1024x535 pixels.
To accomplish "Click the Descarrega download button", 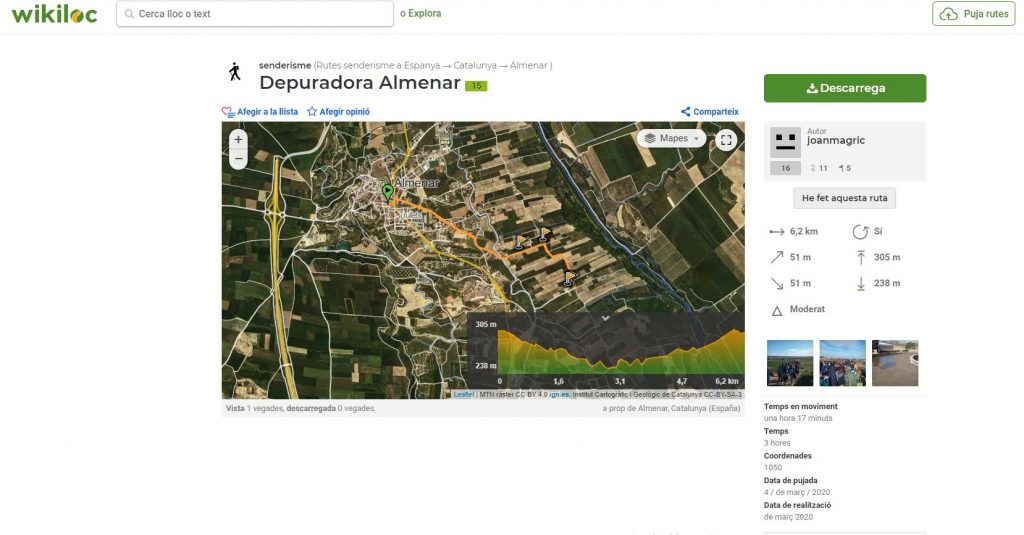I will [844, 88].
